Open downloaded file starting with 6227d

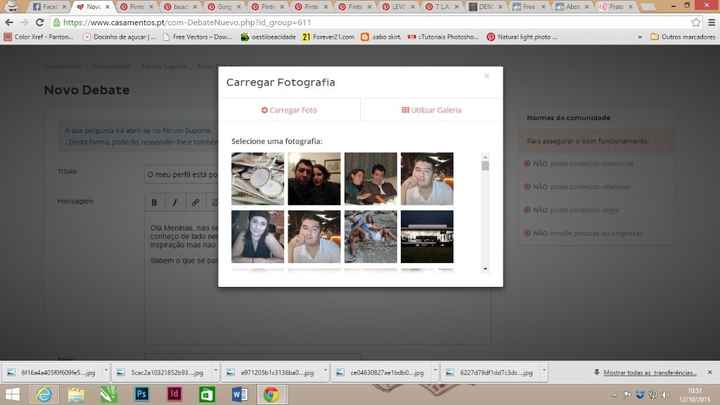[x=490, y=373]
